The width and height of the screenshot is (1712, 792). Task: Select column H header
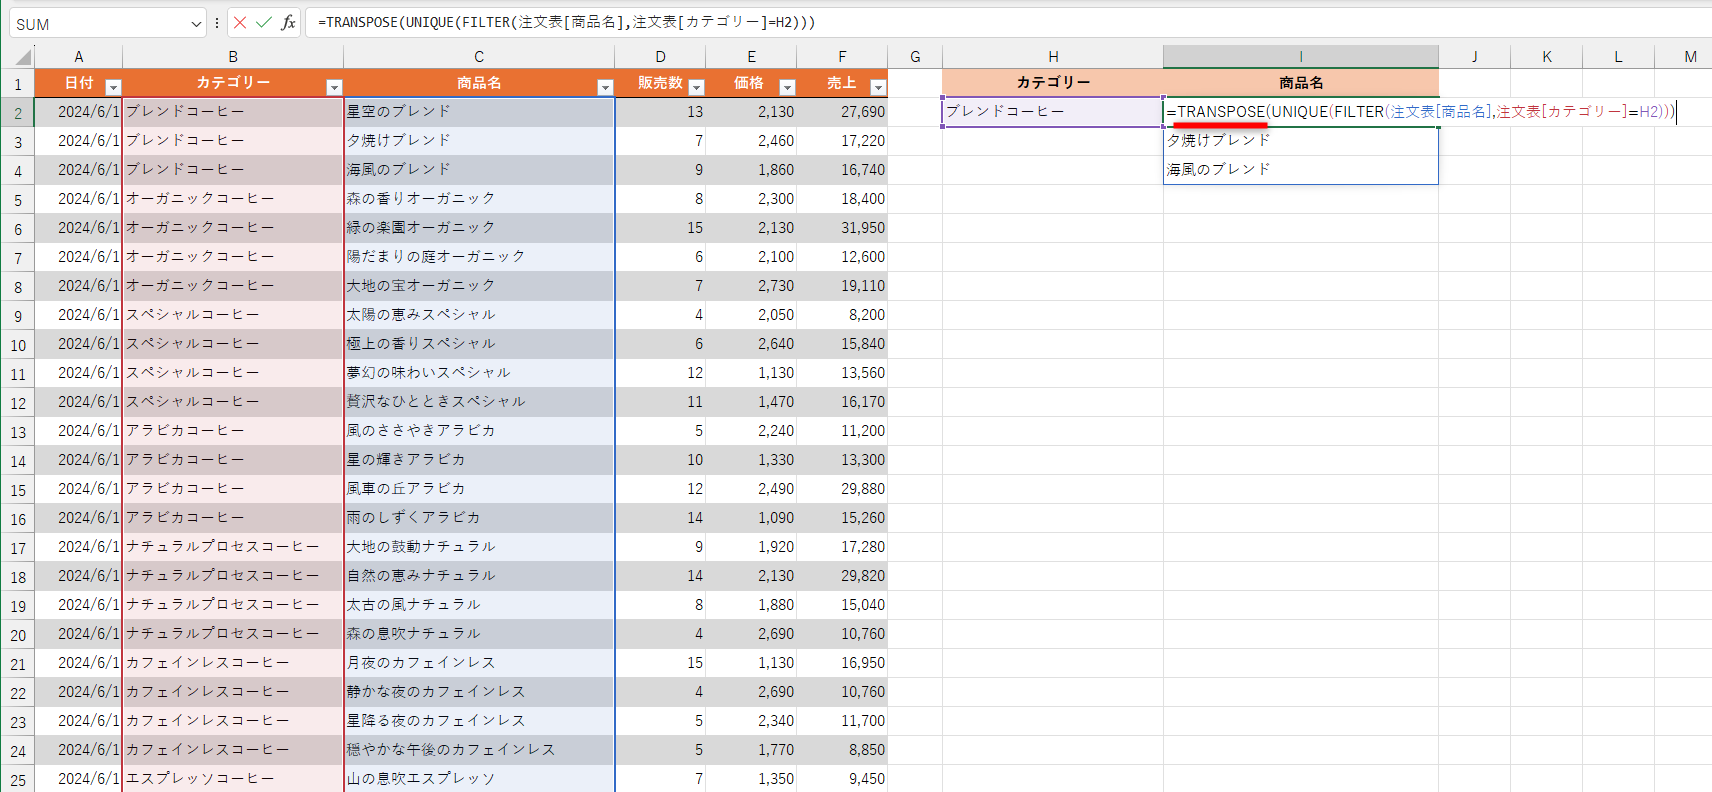coord(1053,57)
